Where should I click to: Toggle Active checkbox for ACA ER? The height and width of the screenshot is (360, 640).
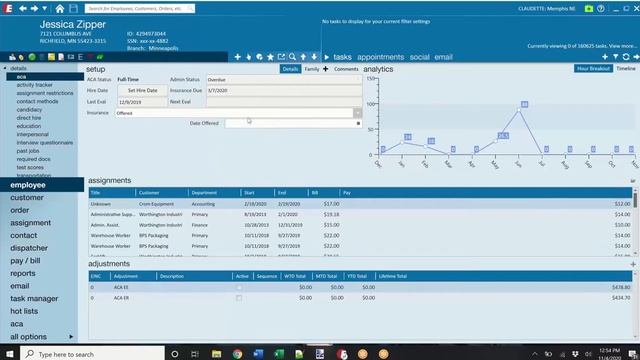point(239,298)
